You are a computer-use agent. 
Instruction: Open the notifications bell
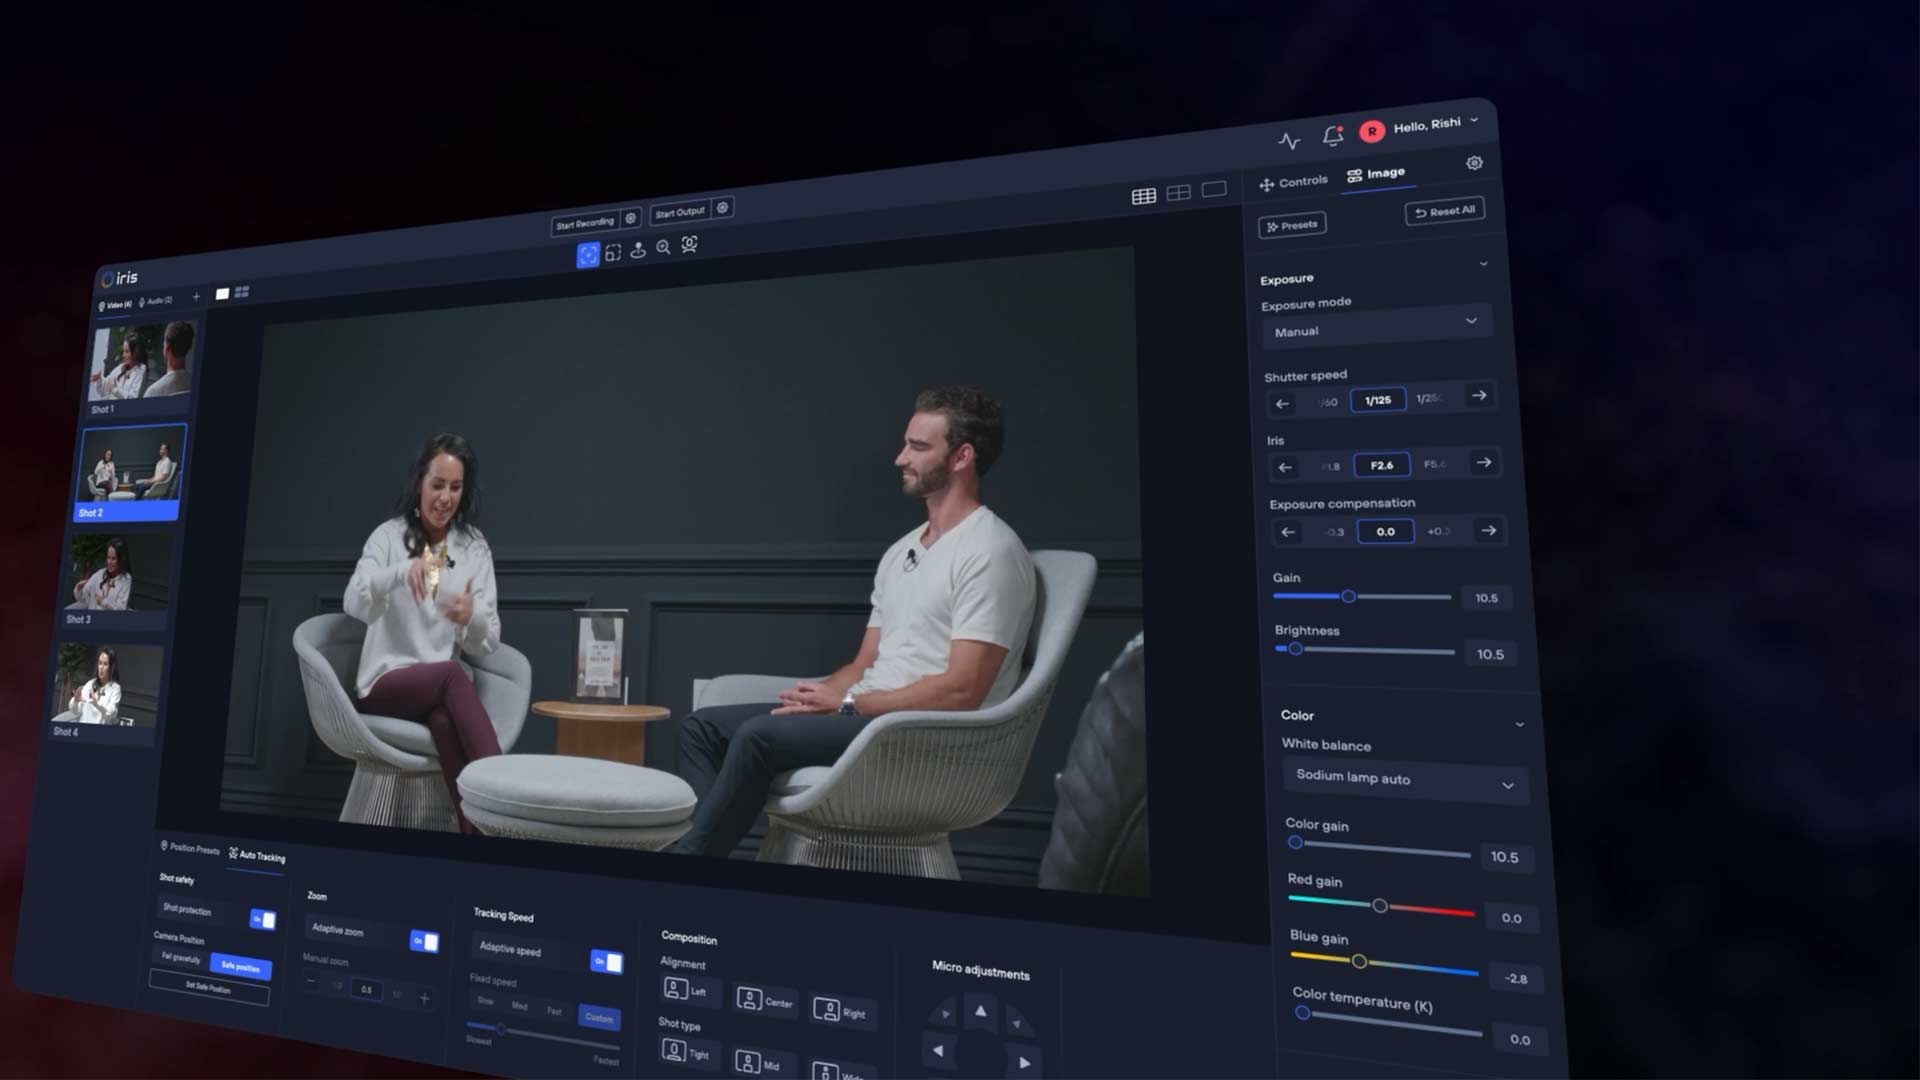(x=1332, y=136)
